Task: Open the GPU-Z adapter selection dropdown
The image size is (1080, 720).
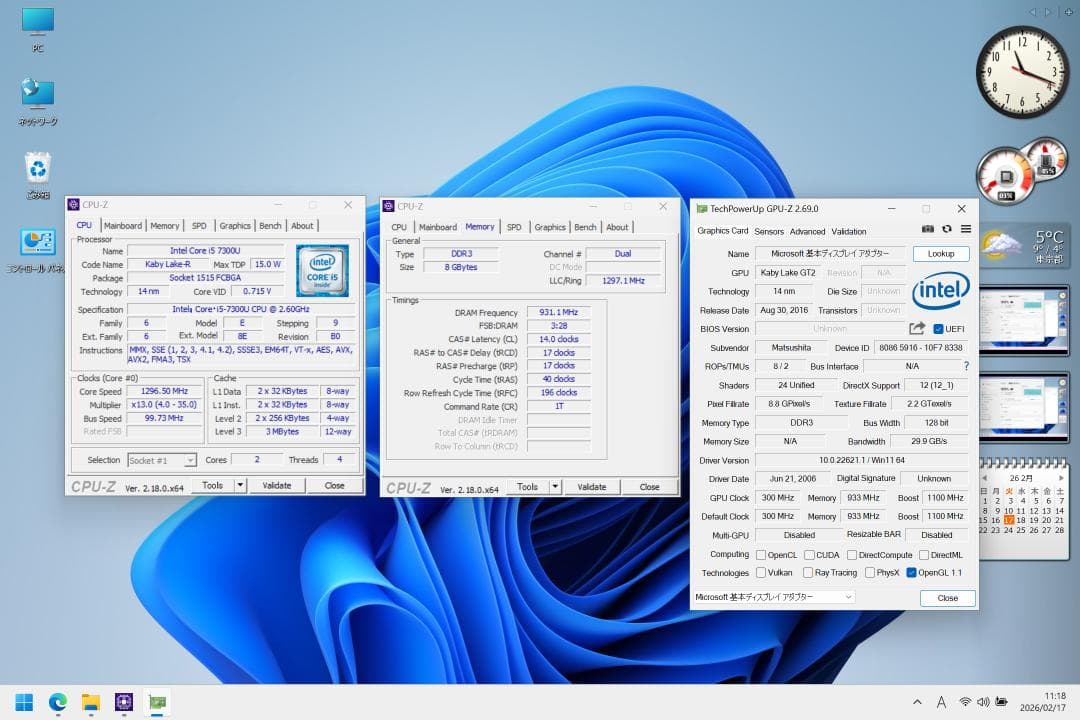Action: click(774, 597)
